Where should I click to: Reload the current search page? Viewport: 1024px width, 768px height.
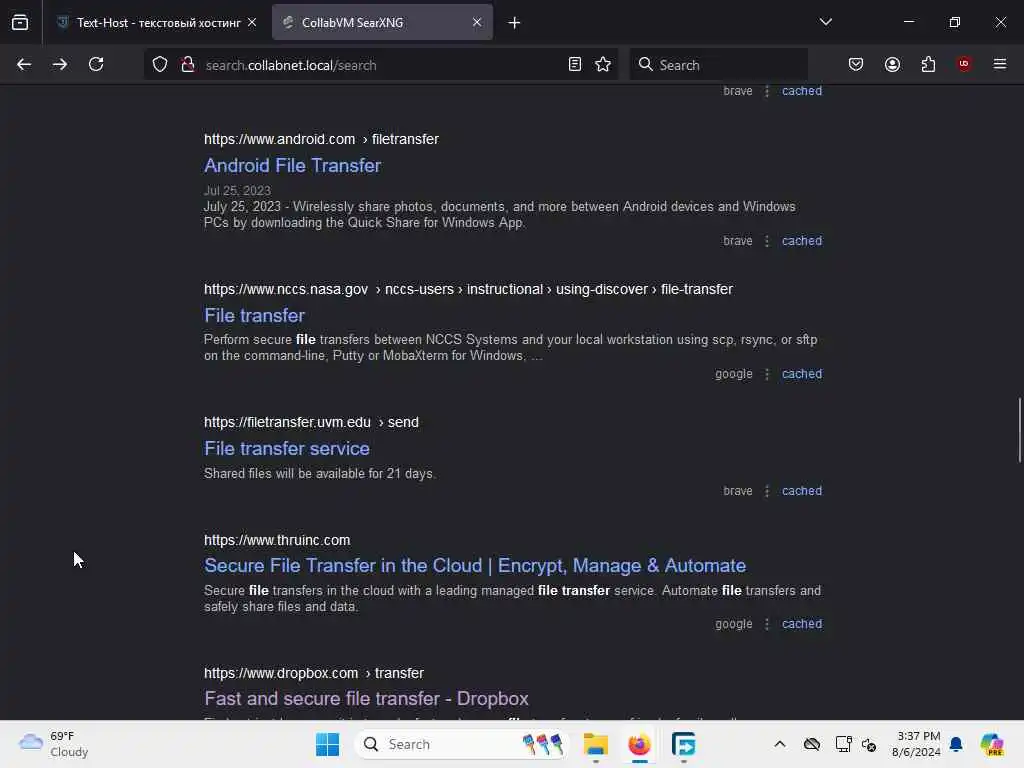coord(96,65)
